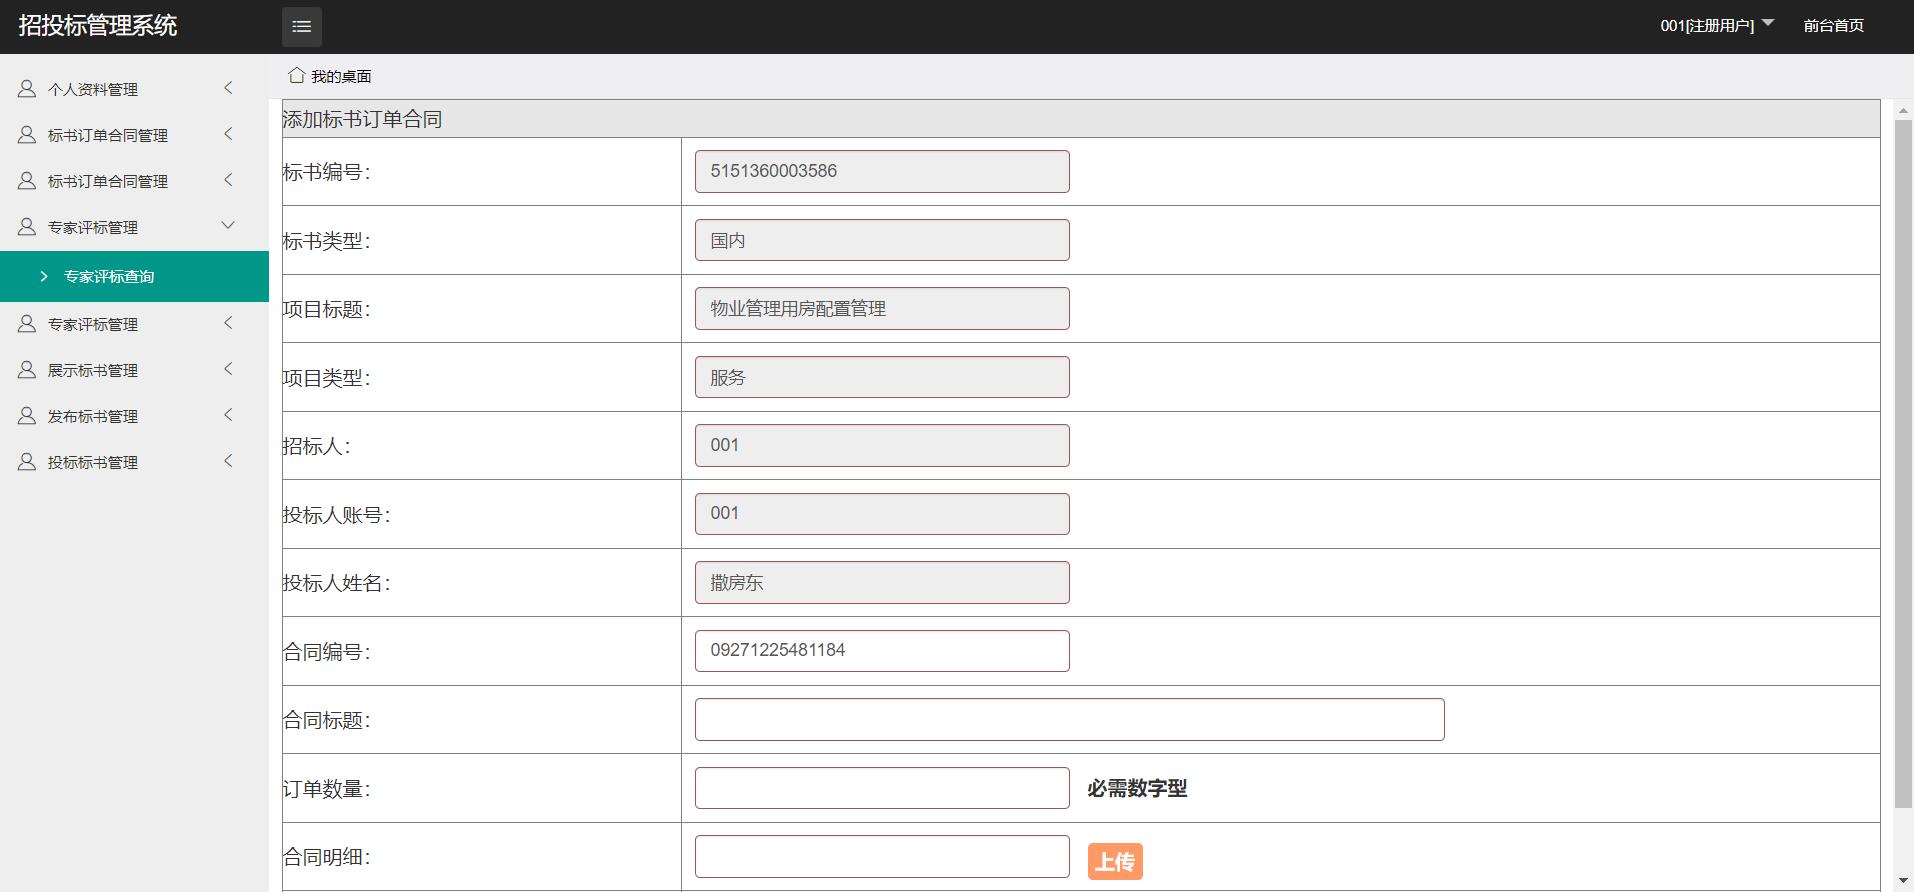Click the 标书编号 field 5151360003586
1914x892 pixels.
point(882,171)
